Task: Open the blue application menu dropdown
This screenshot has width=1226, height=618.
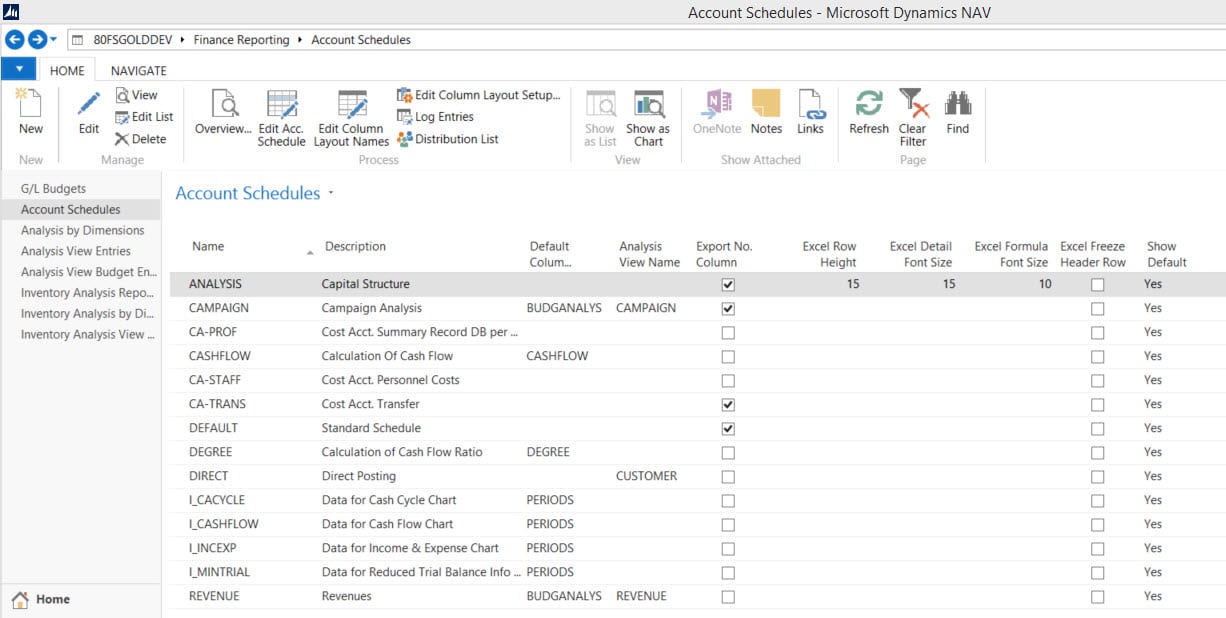Action: tap(18, 70)
